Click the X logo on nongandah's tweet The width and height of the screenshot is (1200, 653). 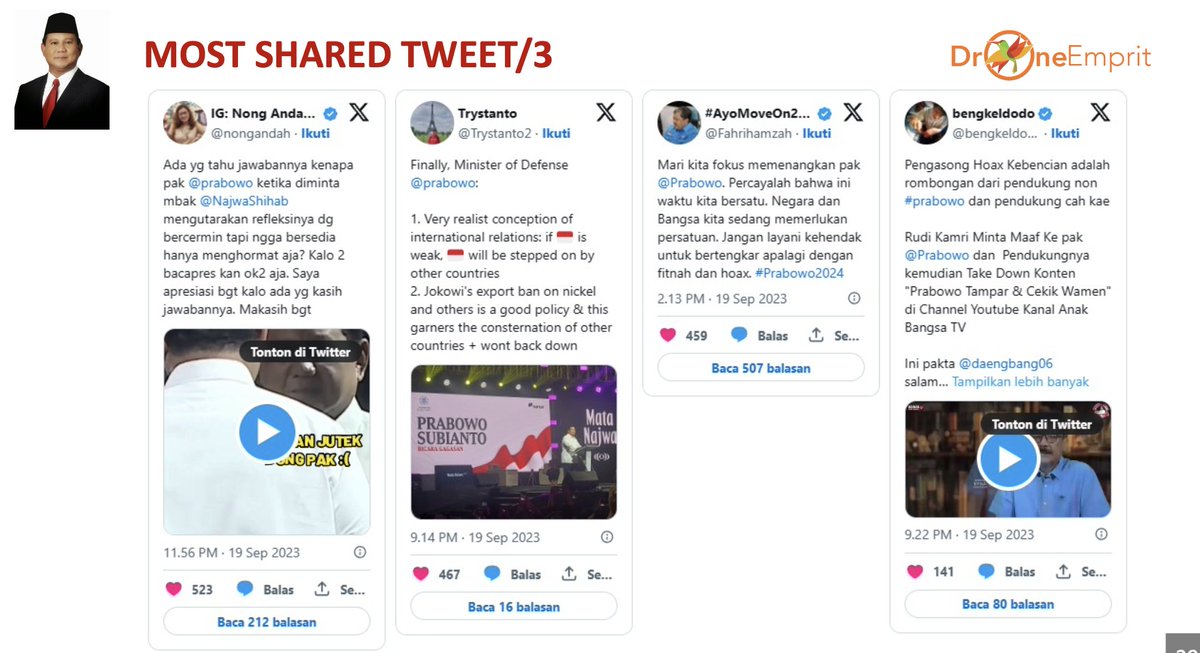358,112
